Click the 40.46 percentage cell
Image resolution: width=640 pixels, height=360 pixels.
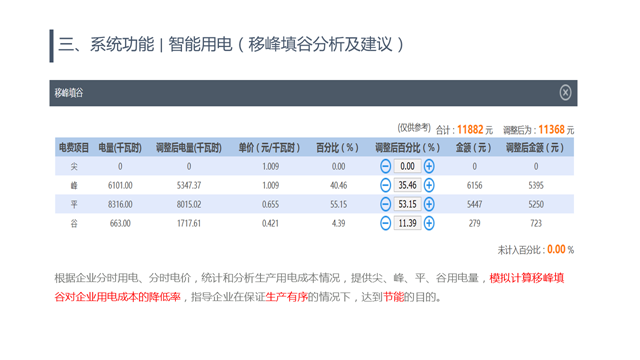(x=339, y=186)
